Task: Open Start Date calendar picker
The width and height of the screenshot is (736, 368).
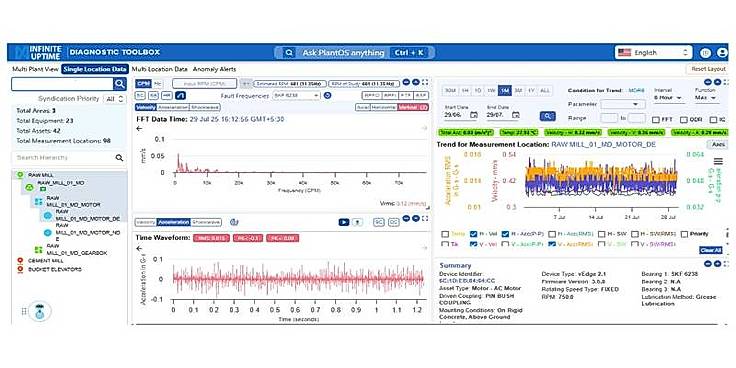Action: [474, 115]
